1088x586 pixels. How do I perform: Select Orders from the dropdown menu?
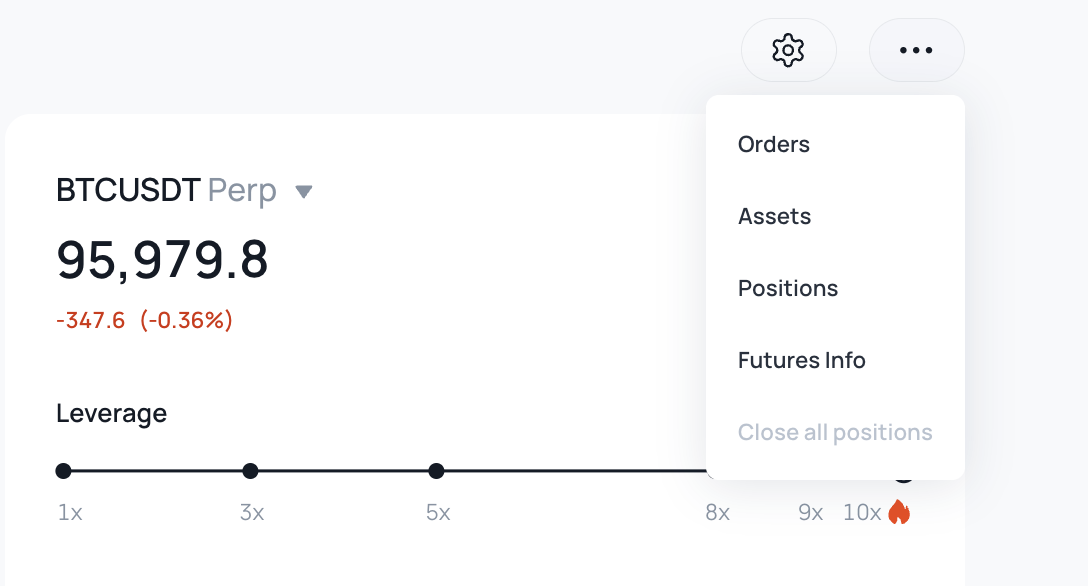[x=774, y=144]
